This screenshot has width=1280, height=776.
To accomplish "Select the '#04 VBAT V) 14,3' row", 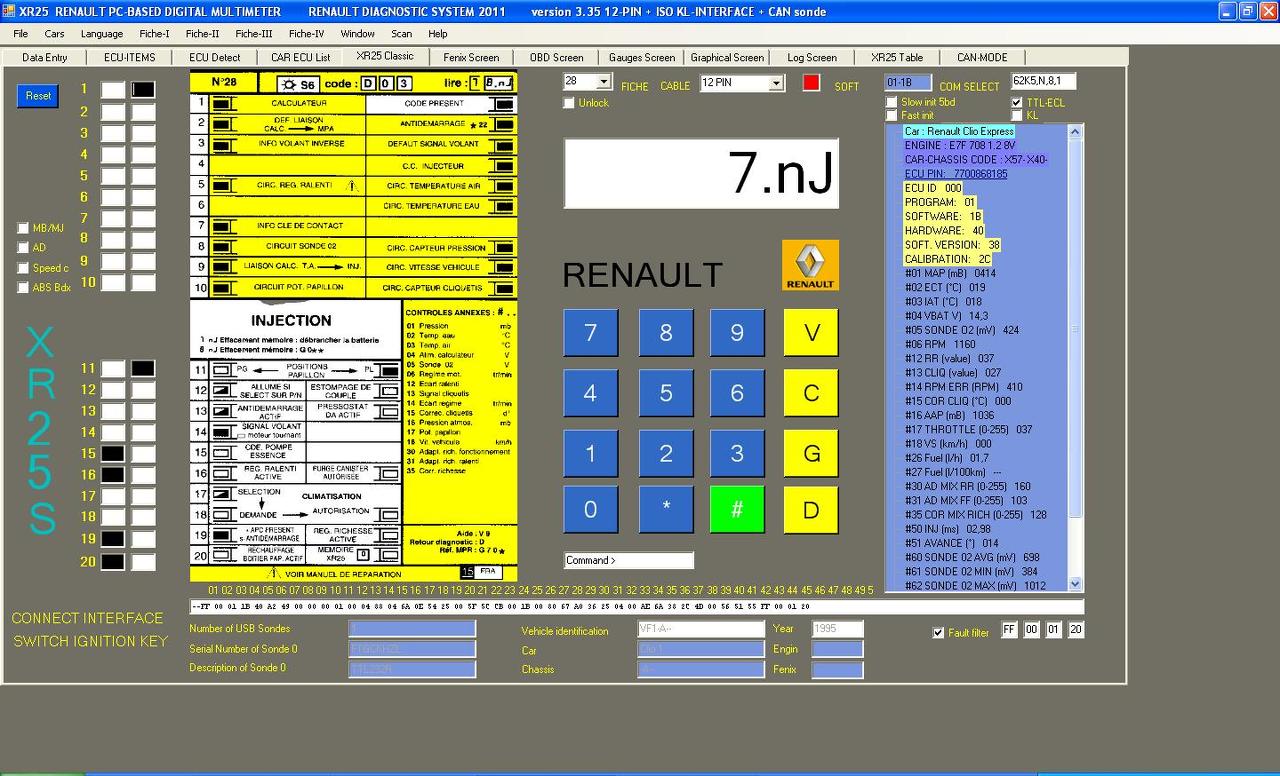I will tap(946, 316).
